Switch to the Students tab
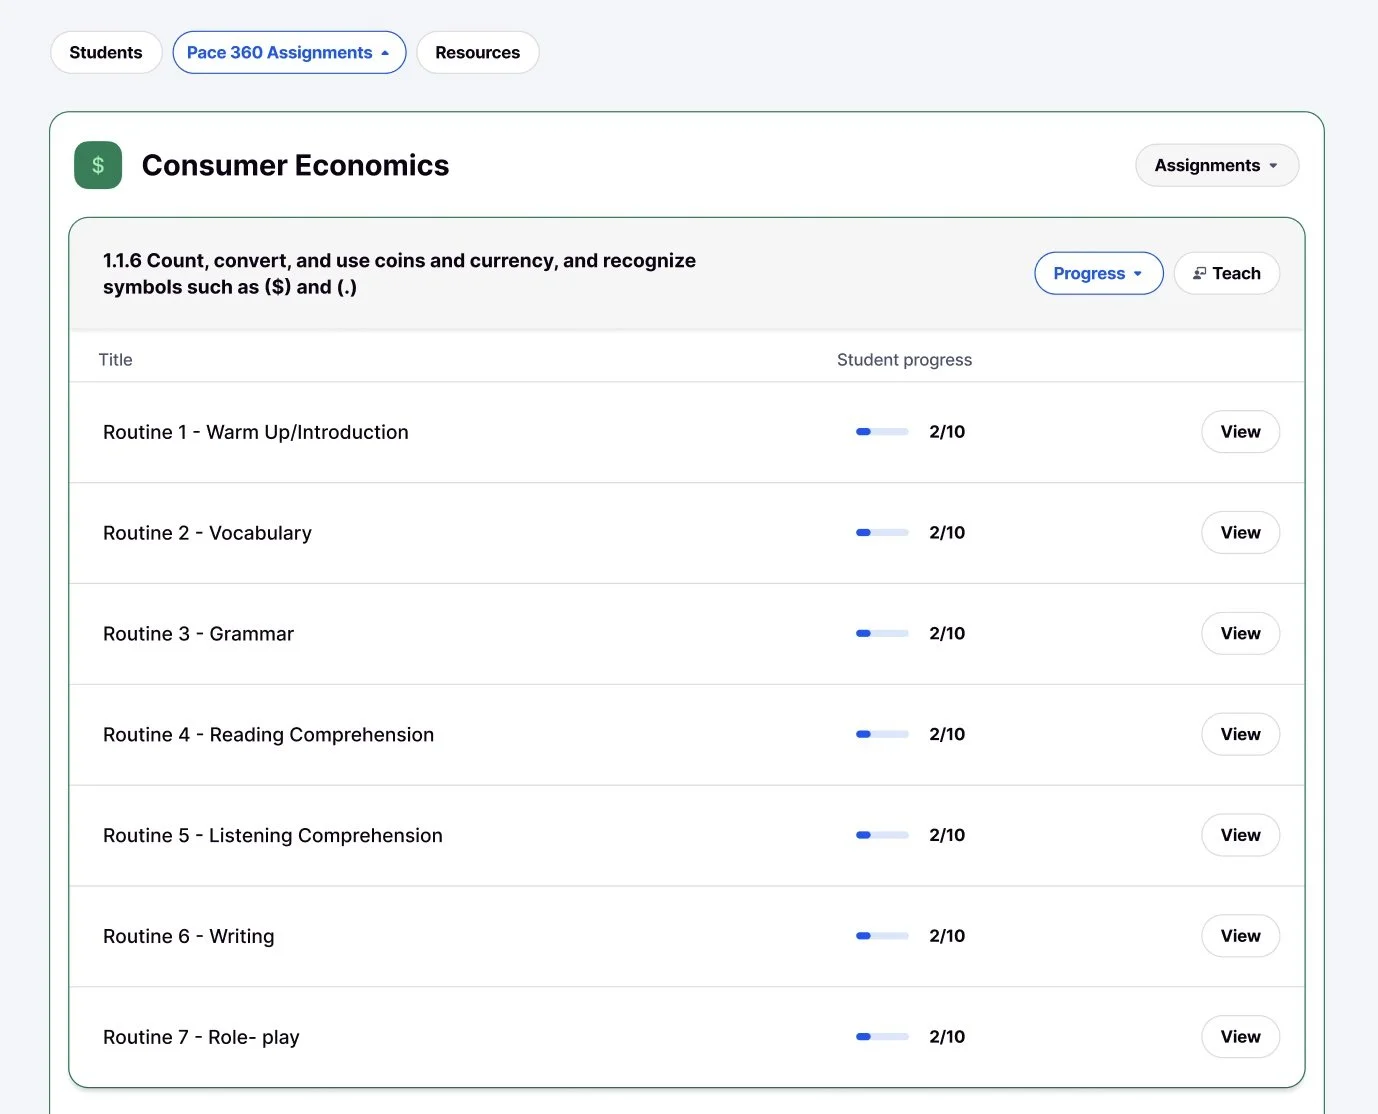 point(106,53)
